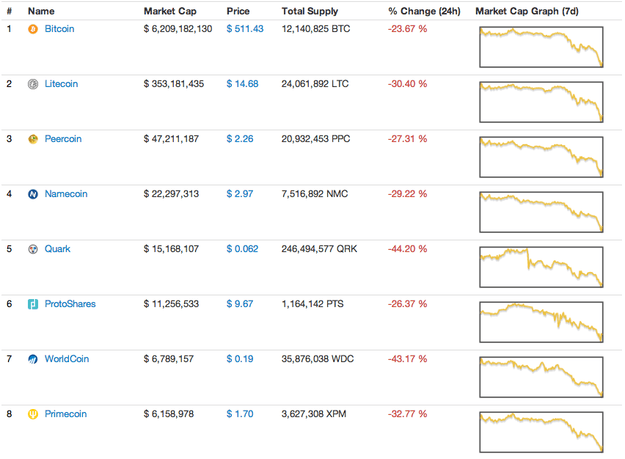Screen dimensions: 625x459
Task: Open the WorldCoin name link
Action: [x=67, y=359]
